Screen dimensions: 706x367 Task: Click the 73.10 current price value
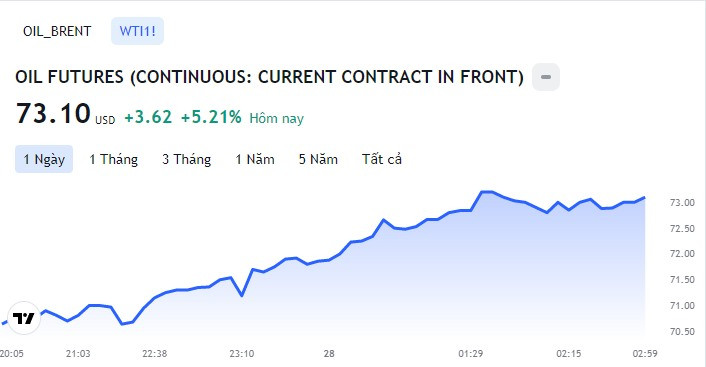click(53, 113)
